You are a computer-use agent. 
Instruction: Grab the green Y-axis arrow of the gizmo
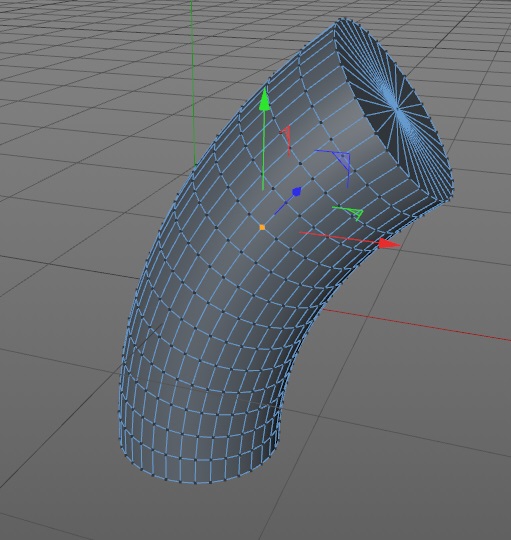pos(264,99)
